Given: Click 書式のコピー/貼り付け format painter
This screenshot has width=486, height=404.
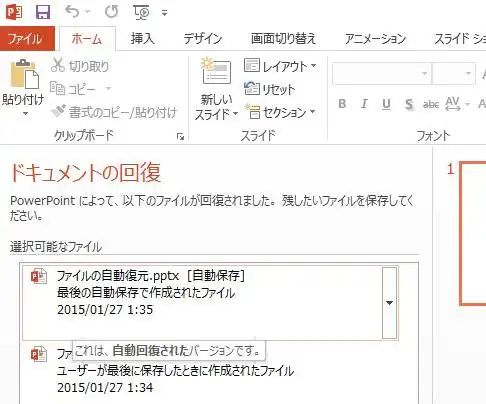Looking at the screenshot, I should click(x=114, y=112).
